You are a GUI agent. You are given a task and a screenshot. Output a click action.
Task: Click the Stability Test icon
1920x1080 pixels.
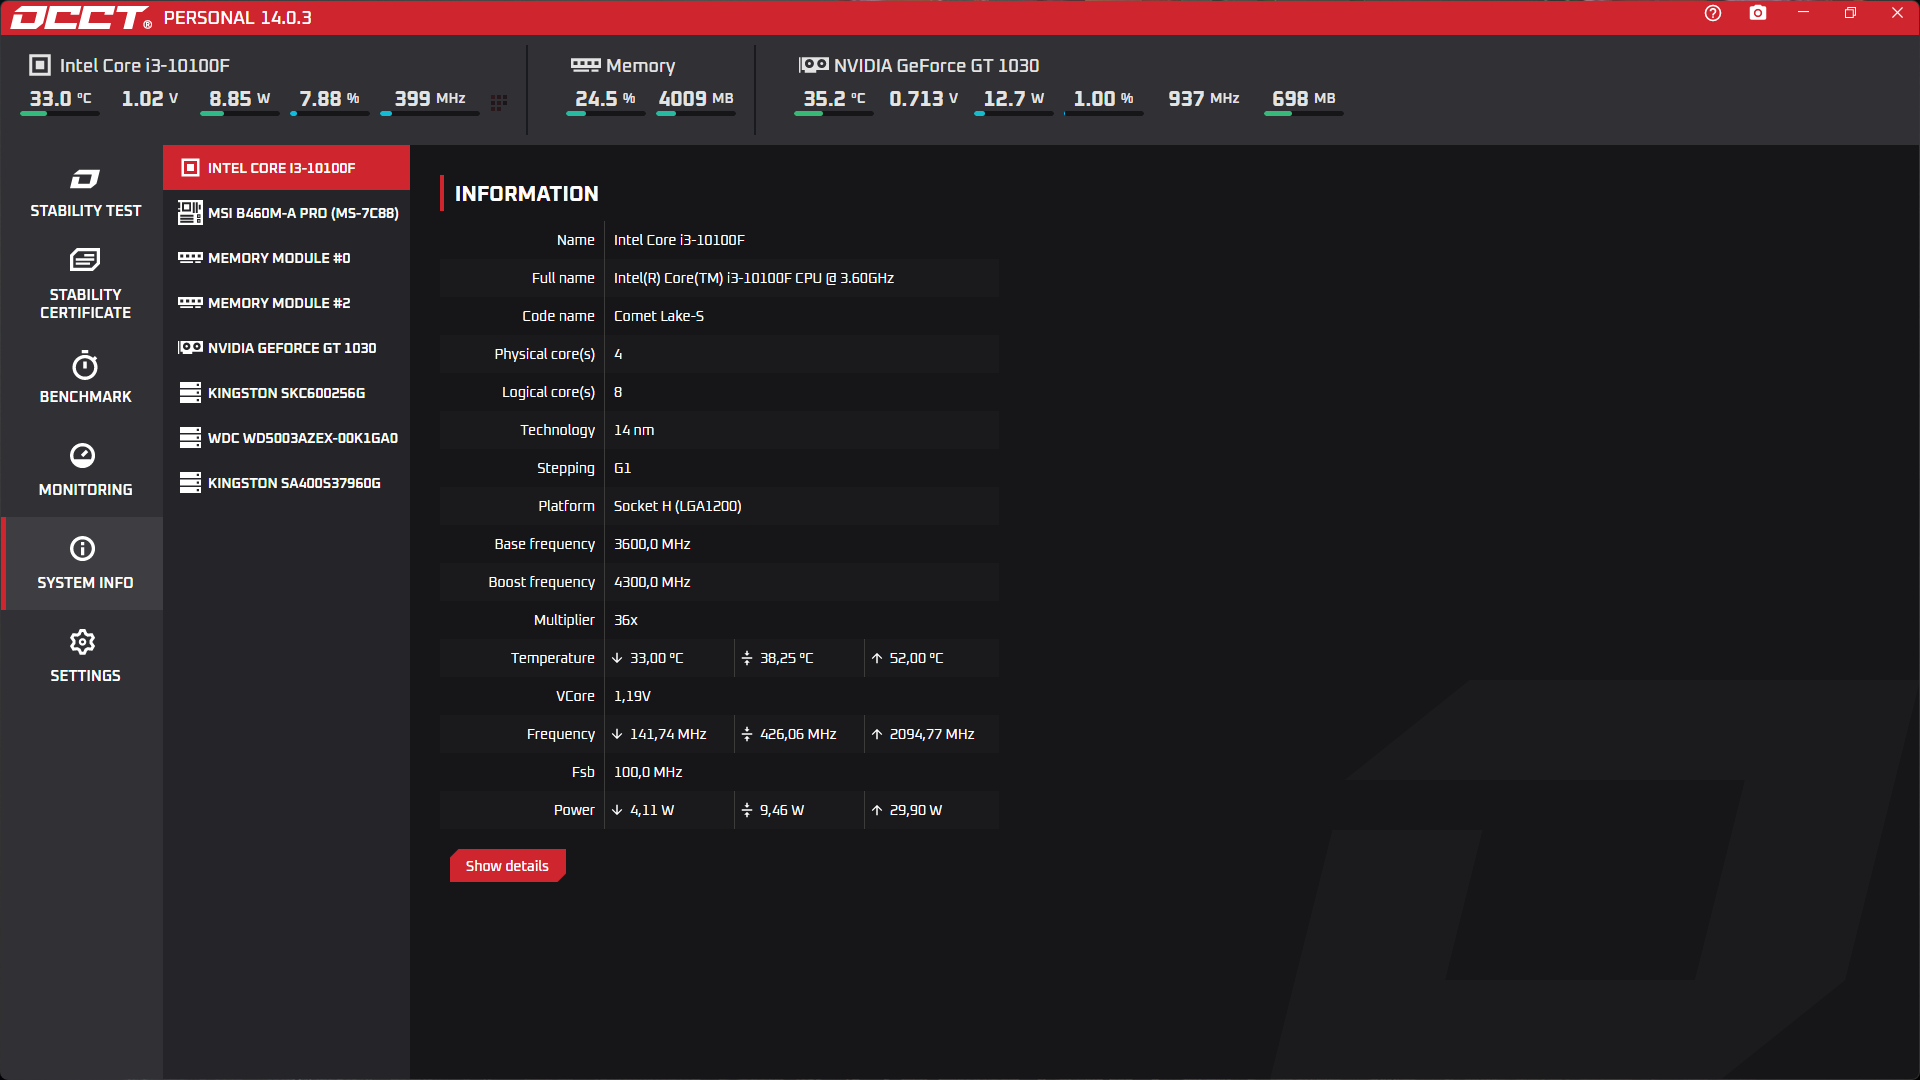tap(85, 179)
